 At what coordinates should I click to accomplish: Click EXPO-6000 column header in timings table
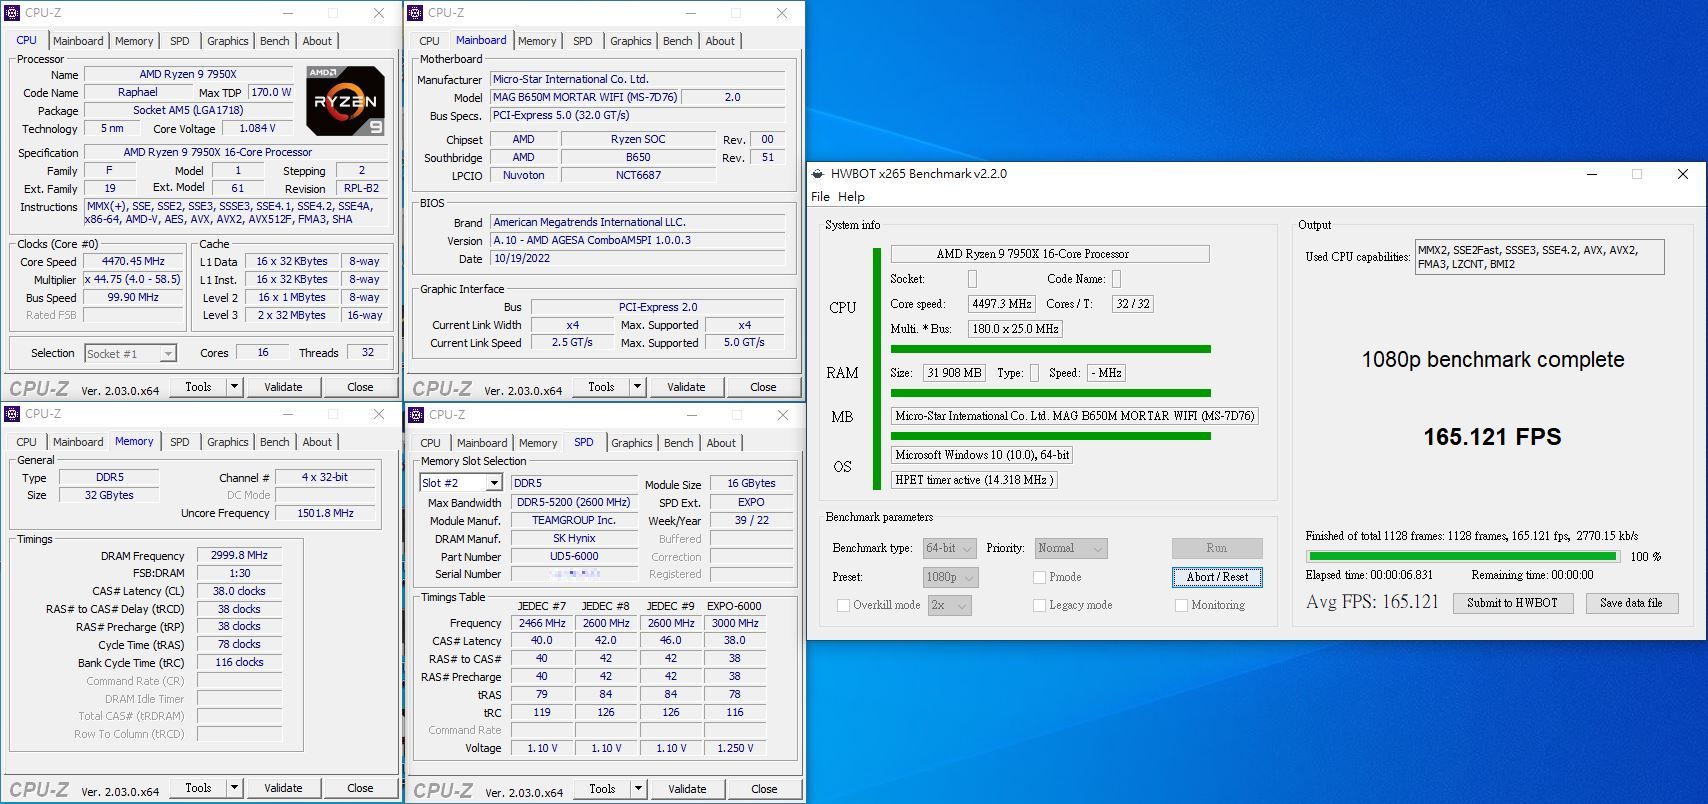coord(734,606)
